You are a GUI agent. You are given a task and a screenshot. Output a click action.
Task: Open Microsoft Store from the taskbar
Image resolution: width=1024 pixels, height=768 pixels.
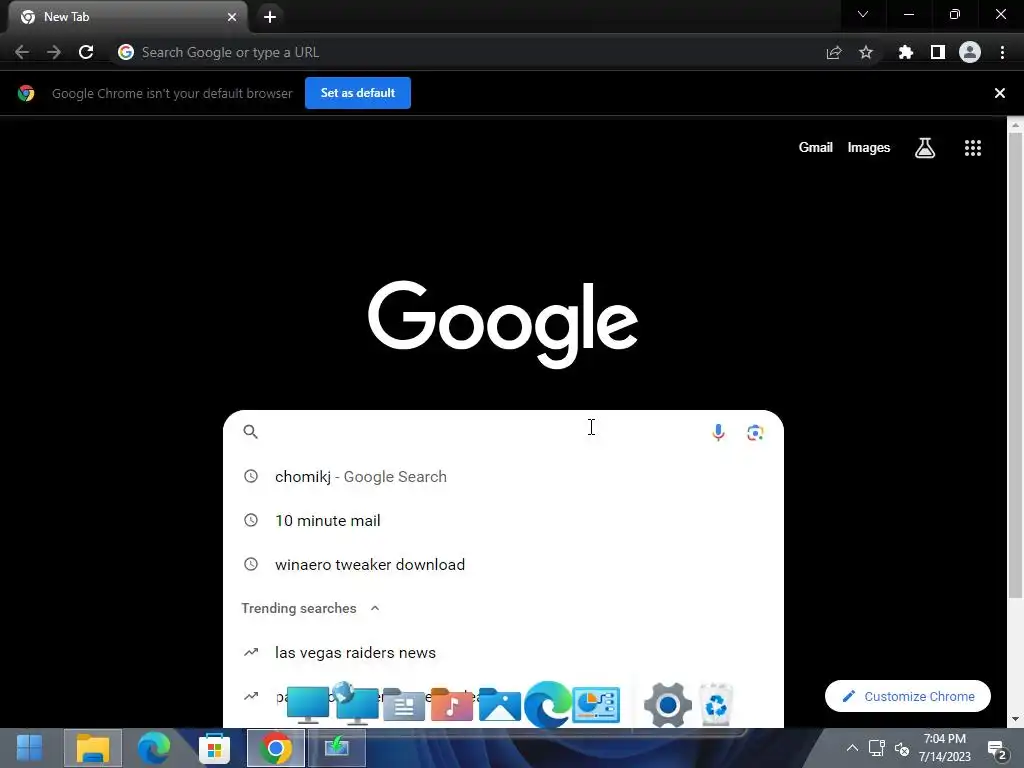214,748
